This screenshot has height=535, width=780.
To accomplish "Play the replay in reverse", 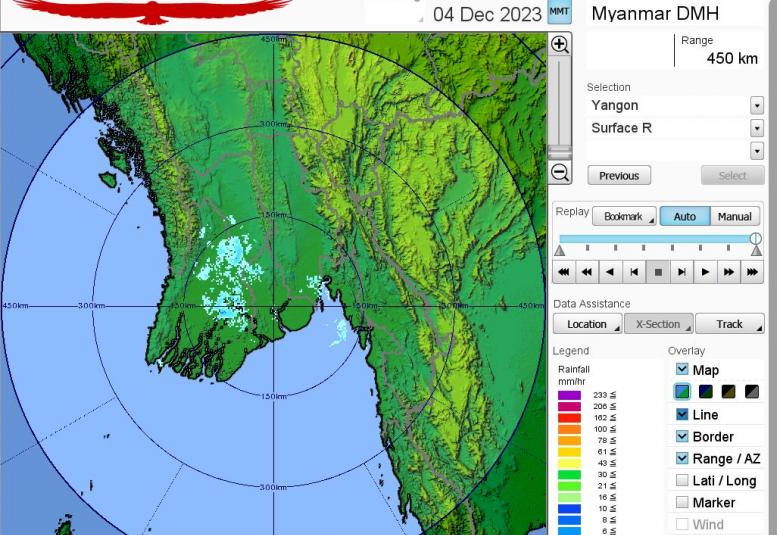I will (610, 271).
